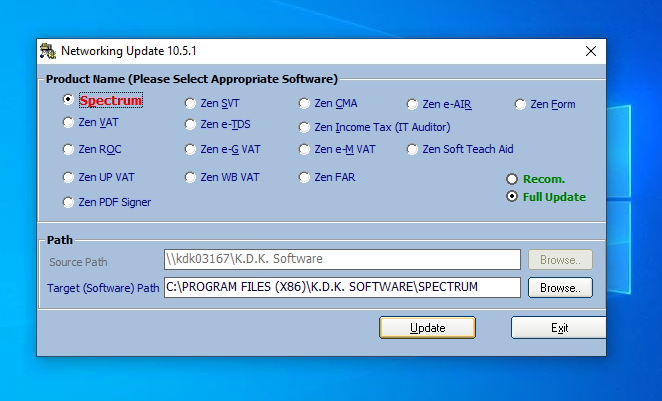Close the Networking Update window
Image resolution: width=662 pixels, height=401 pixels.
tap(591, 51)
